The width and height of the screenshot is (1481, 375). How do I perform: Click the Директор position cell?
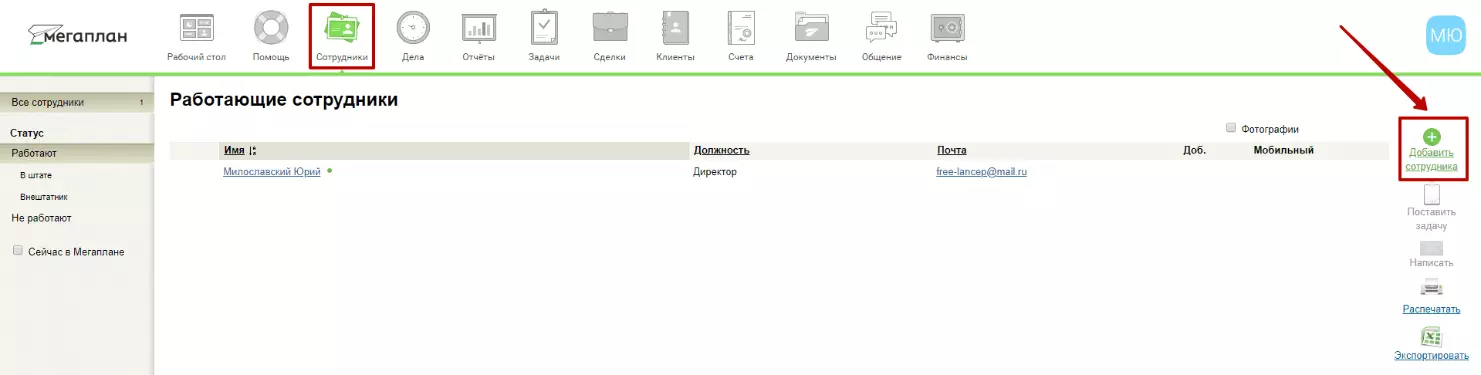(714, 172)
